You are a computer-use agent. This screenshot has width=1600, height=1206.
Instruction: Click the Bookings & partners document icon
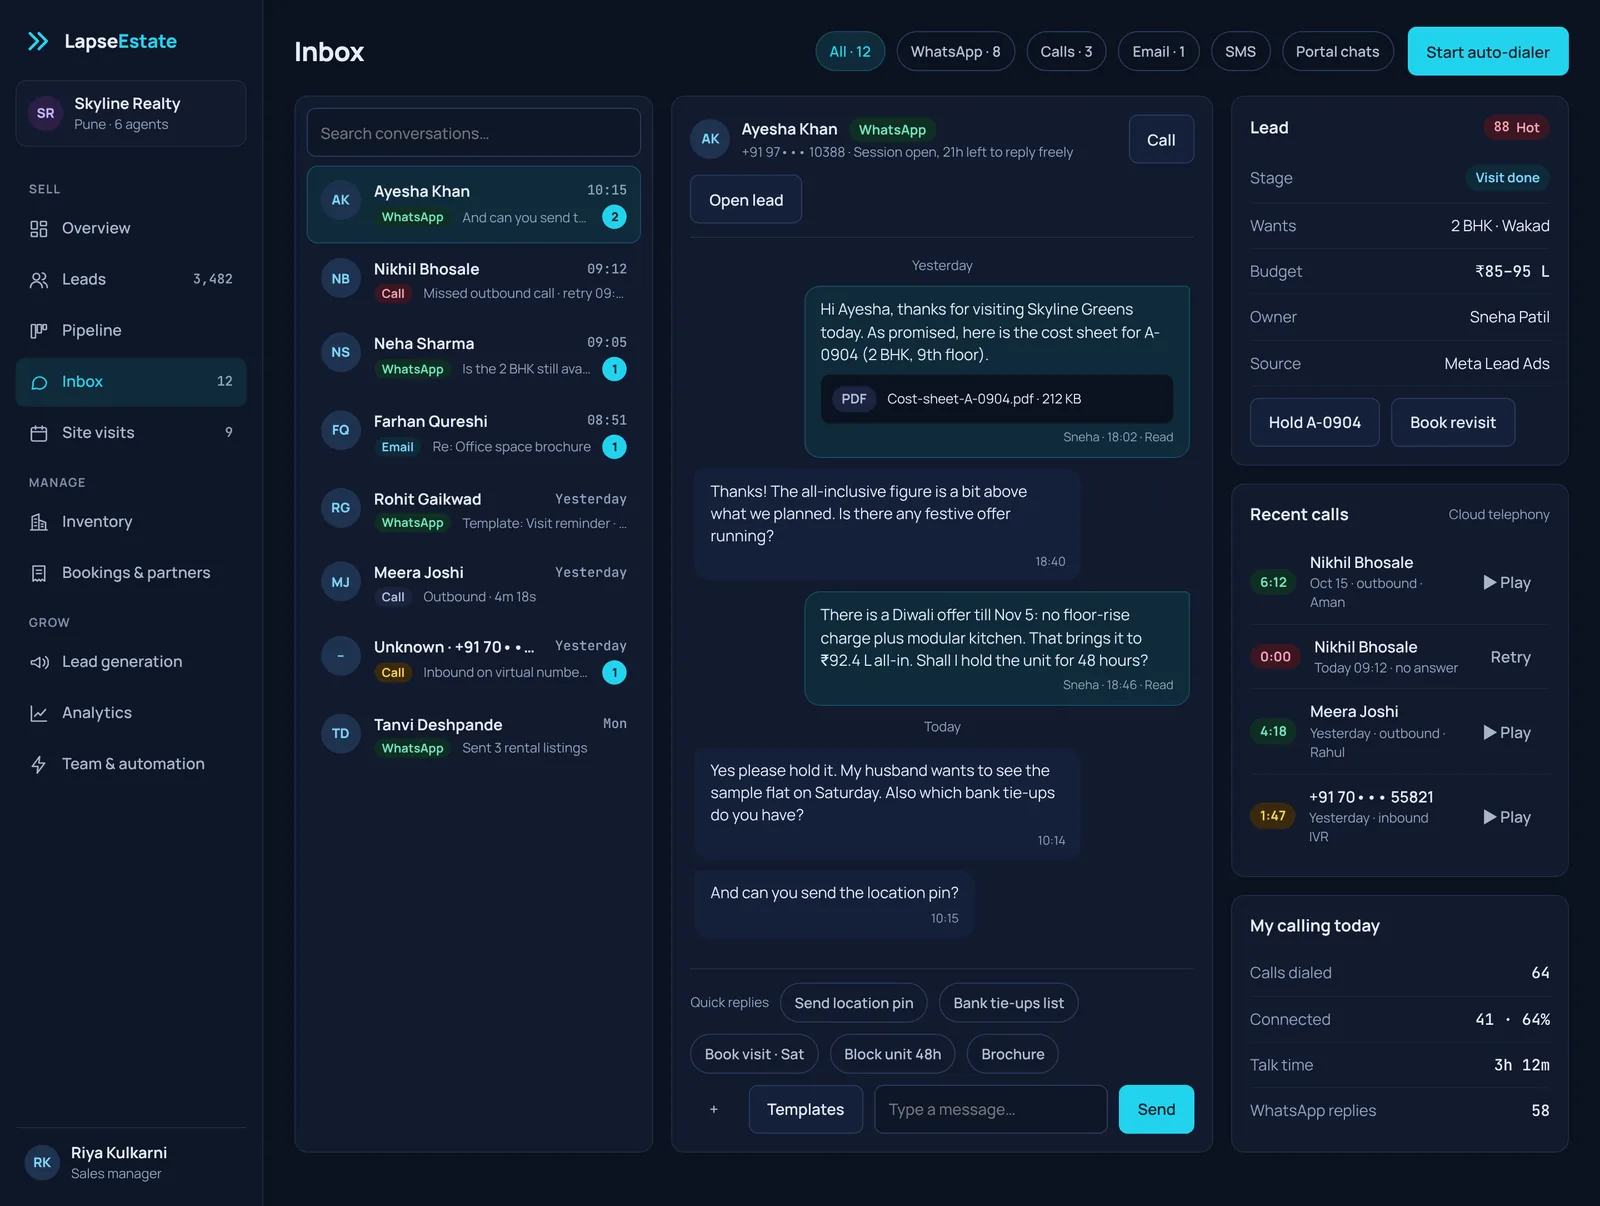[39, 573]
